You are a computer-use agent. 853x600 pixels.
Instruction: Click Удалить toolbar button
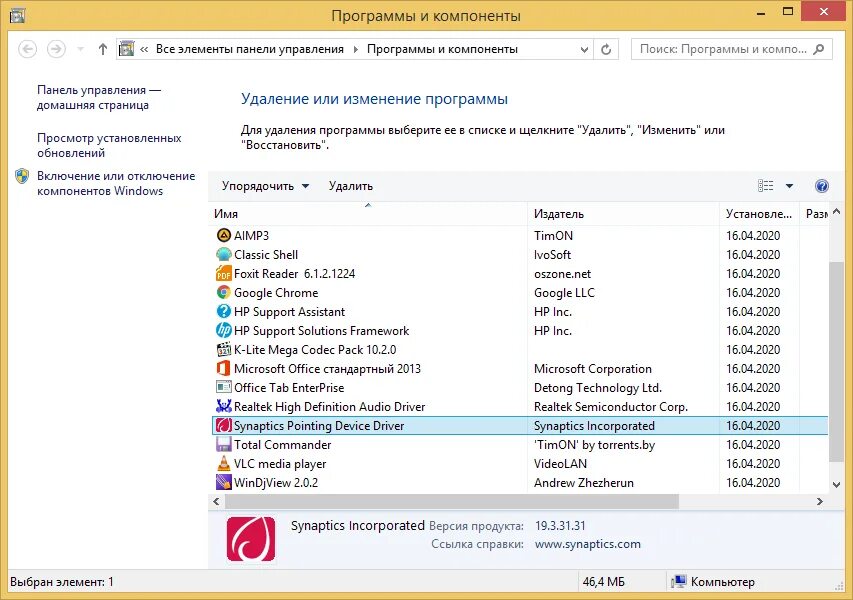click(x=351, y=186)
